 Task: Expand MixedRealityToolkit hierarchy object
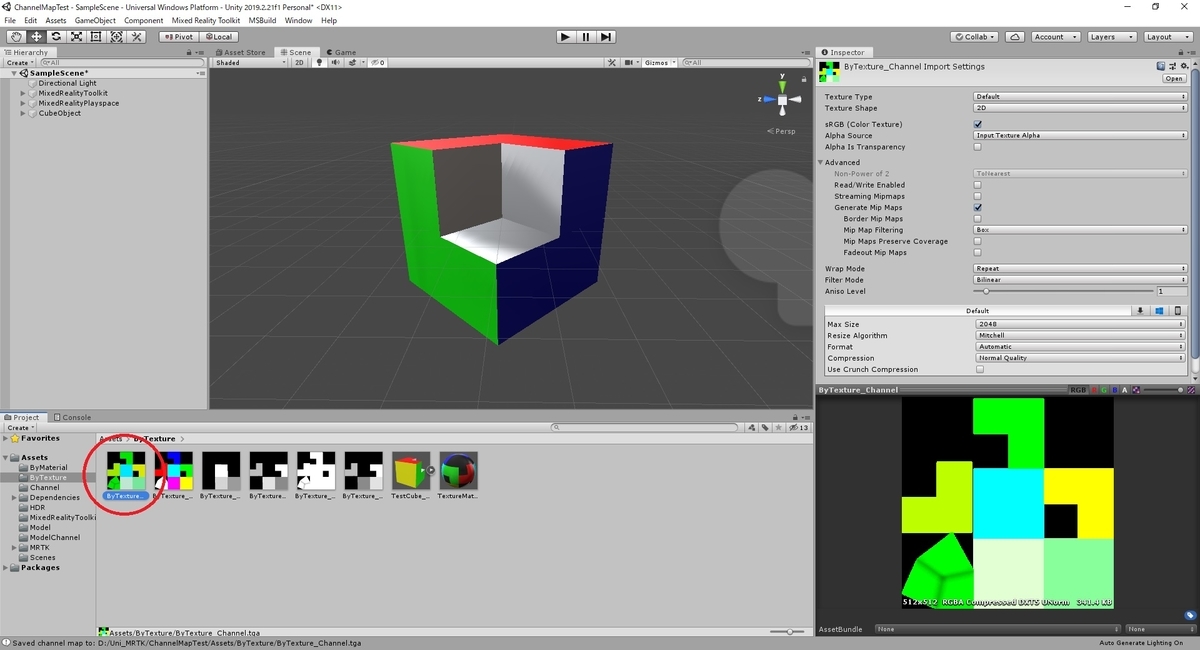(23, 93)
